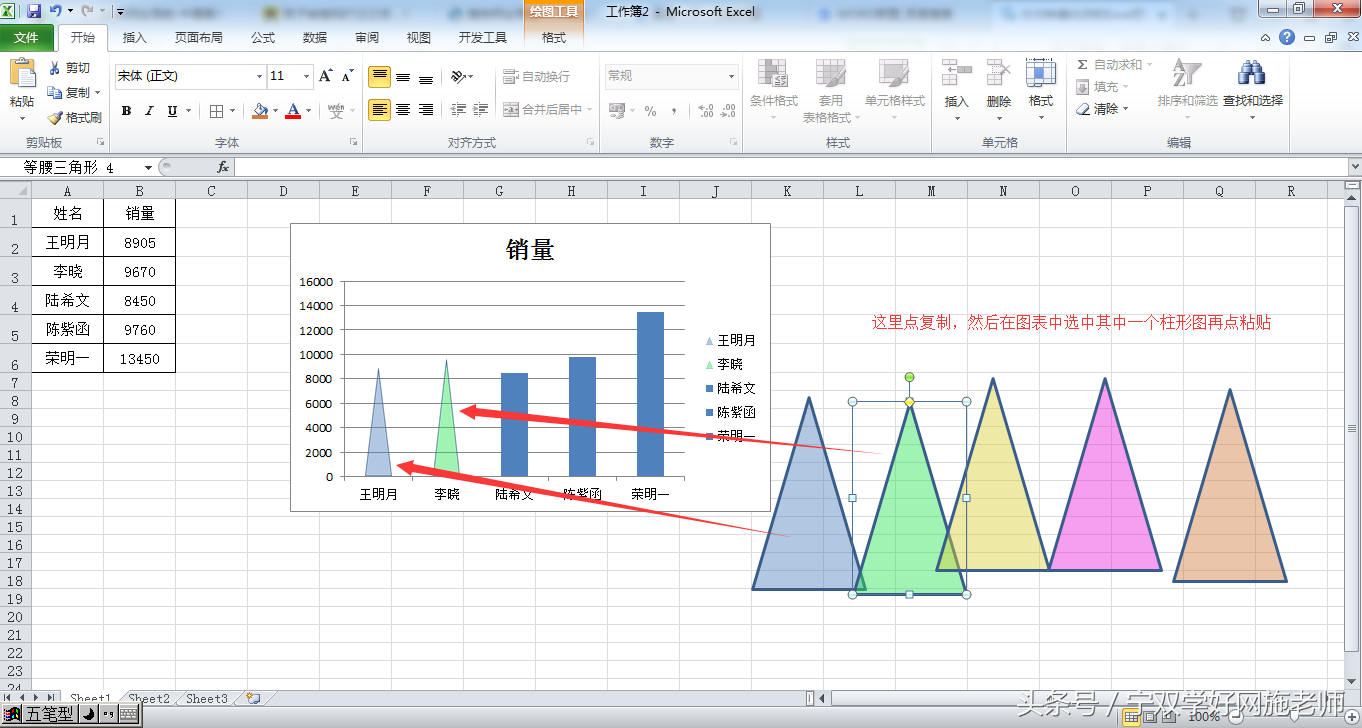Toggle top vertical alignment

(380, 77)
